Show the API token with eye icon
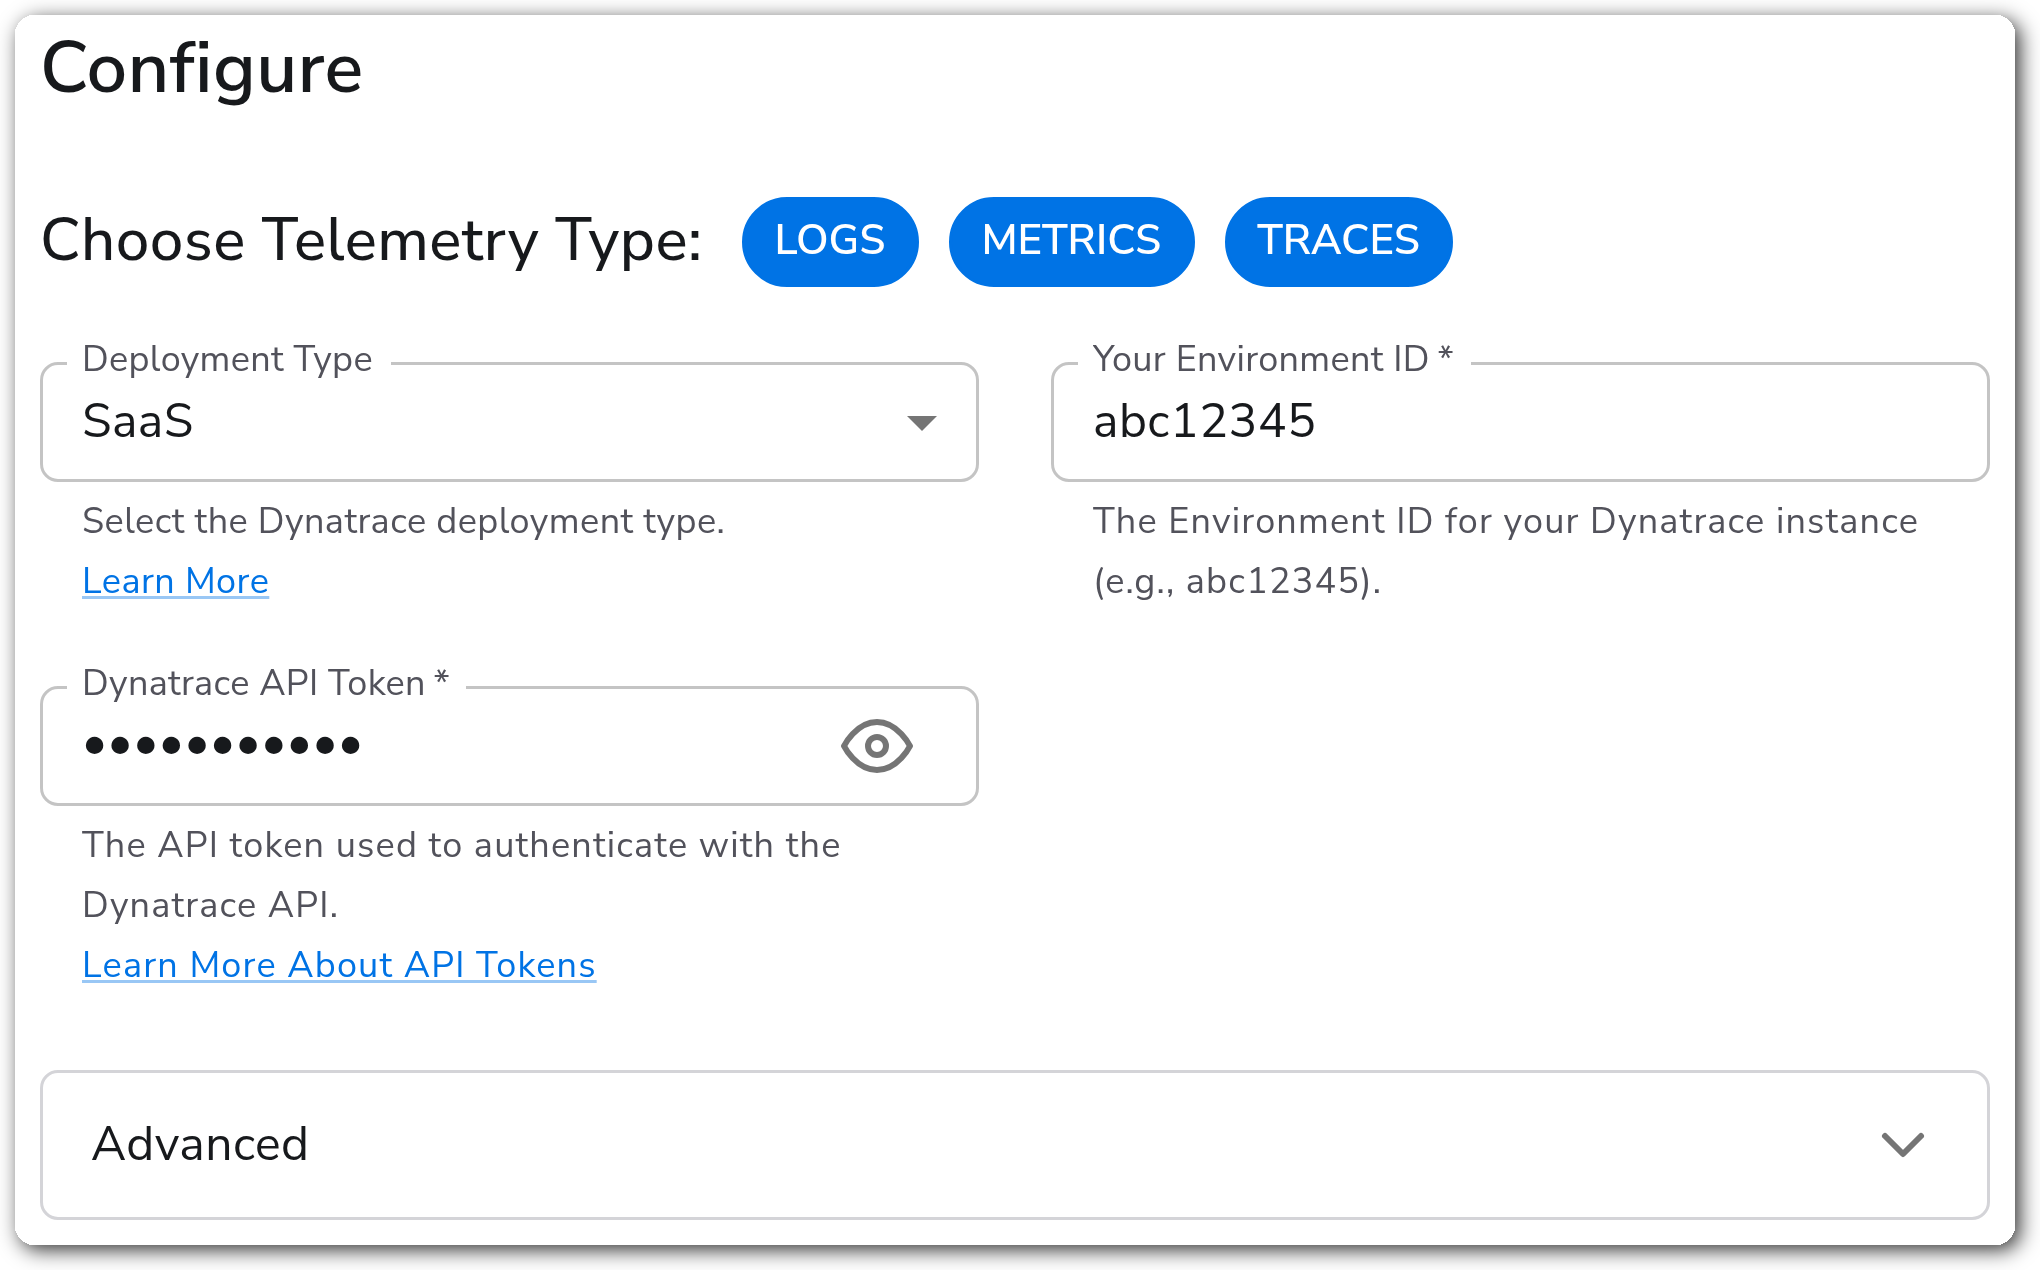2040x1270 pixels. [x=877, y=746]
